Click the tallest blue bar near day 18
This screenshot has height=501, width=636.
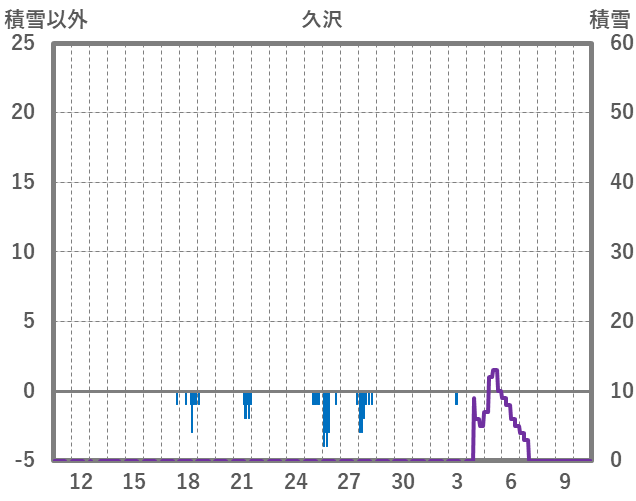192,412
